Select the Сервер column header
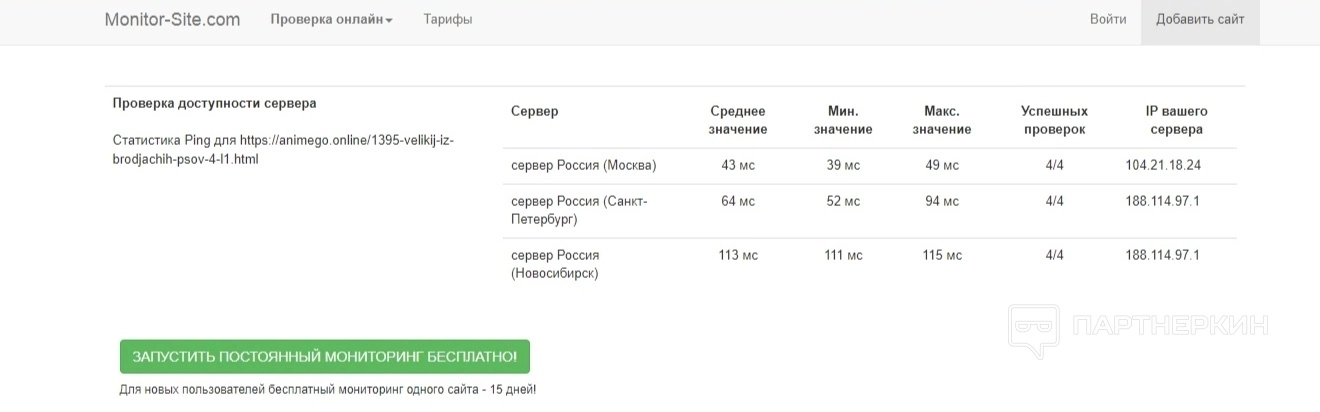Image resolution: width=1320 pixels, height=412 pixels. point(535,111)
